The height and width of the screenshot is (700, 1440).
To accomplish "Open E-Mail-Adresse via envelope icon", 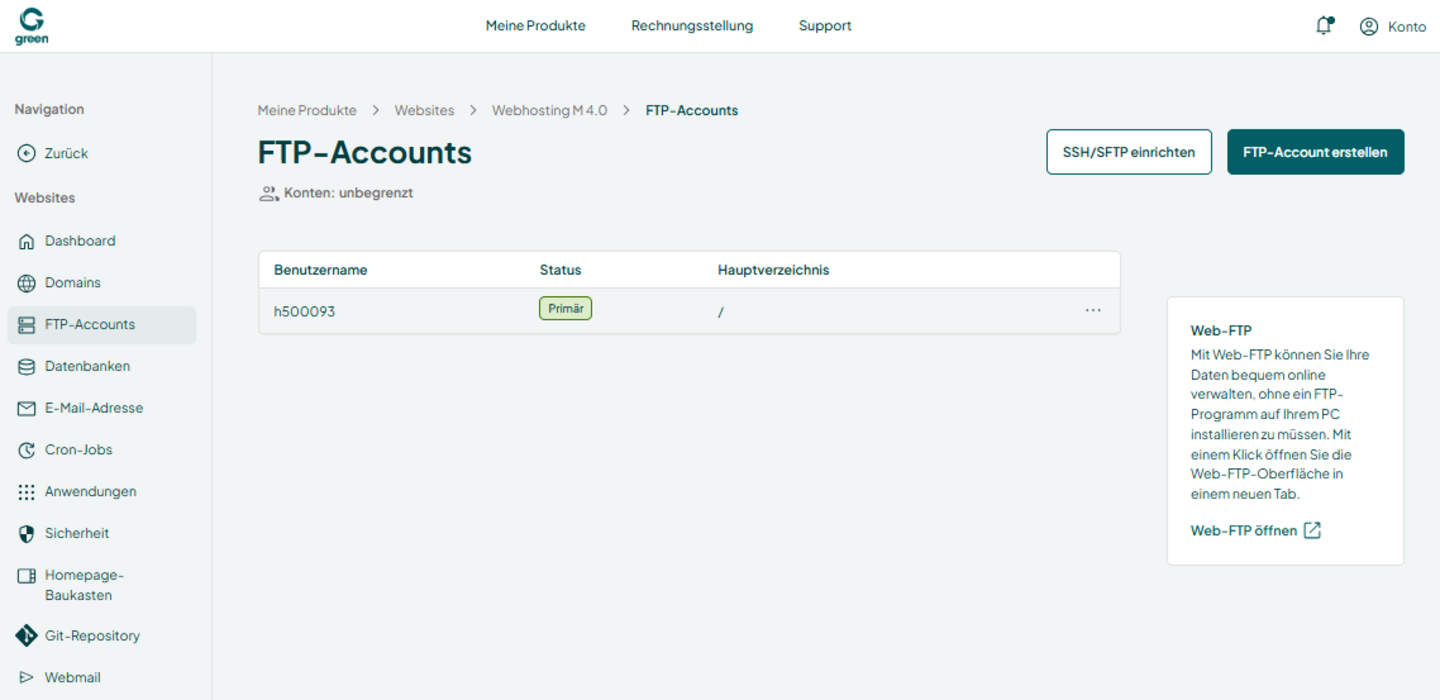I will (x=27, y=408).
